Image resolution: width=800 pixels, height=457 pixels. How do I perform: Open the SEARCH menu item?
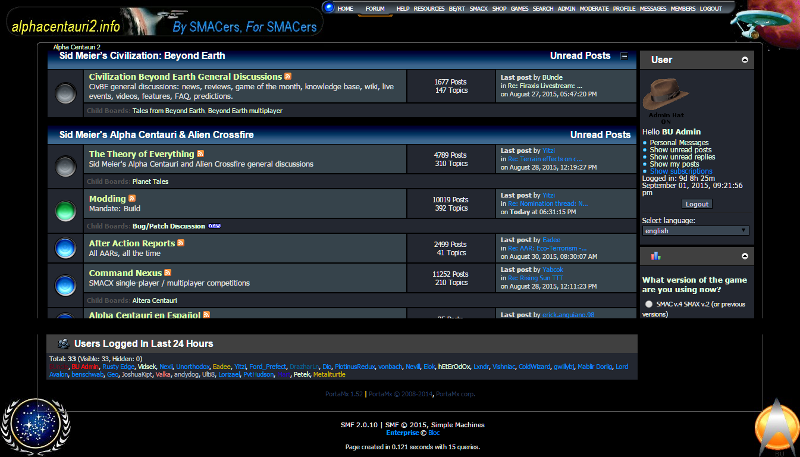(542, 8)
